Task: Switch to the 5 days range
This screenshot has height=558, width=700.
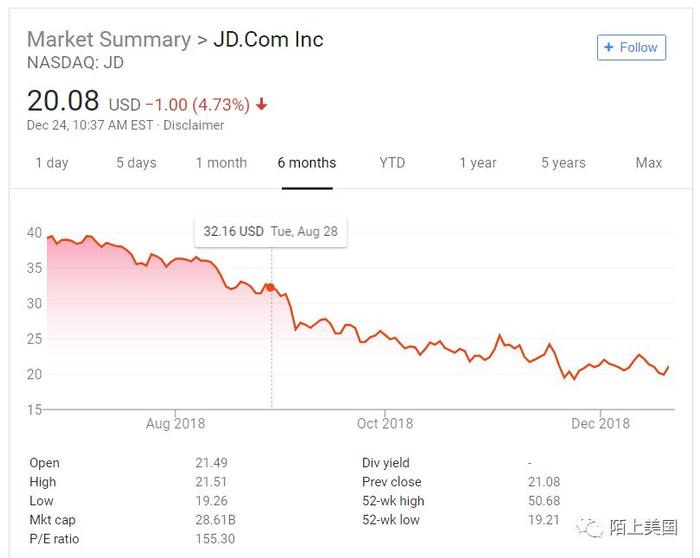Action: [136, 163]
